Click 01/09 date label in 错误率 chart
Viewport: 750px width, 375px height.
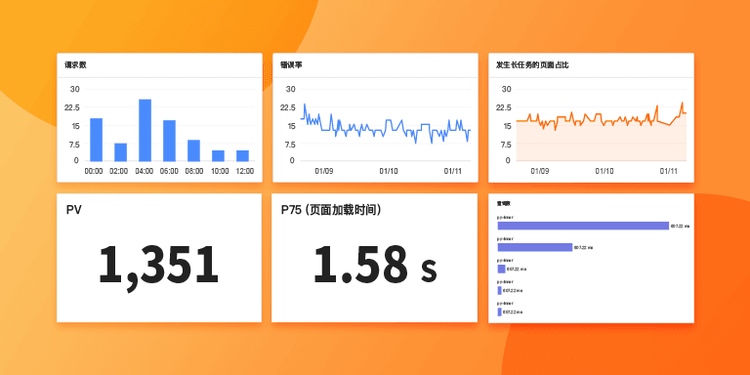(x=324, y=171)
